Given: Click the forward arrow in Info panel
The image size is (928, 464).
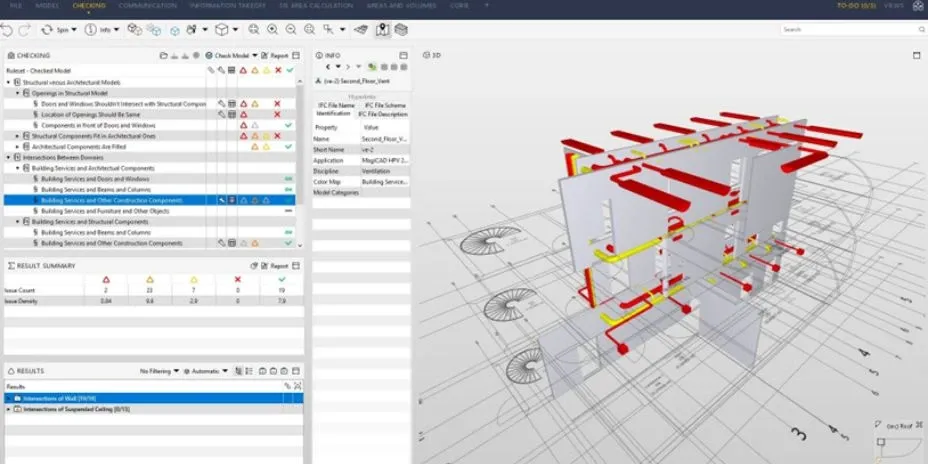Looking at the screenshot, I should click(x=348, y=67).
